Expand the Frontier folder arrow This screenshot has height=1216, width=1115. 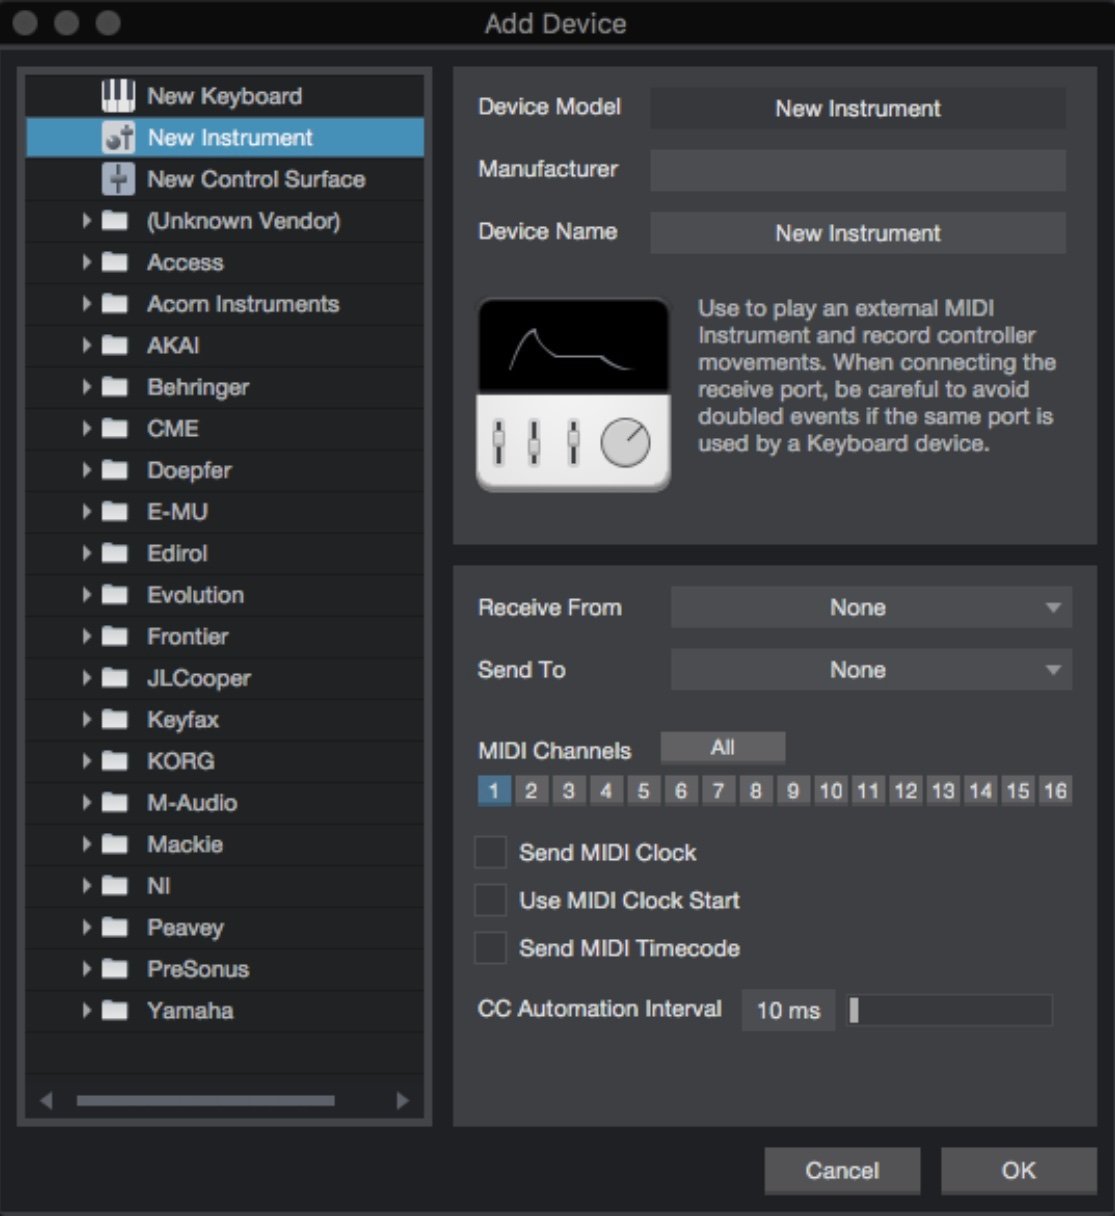pyautogui.click(x=87, y=636)
